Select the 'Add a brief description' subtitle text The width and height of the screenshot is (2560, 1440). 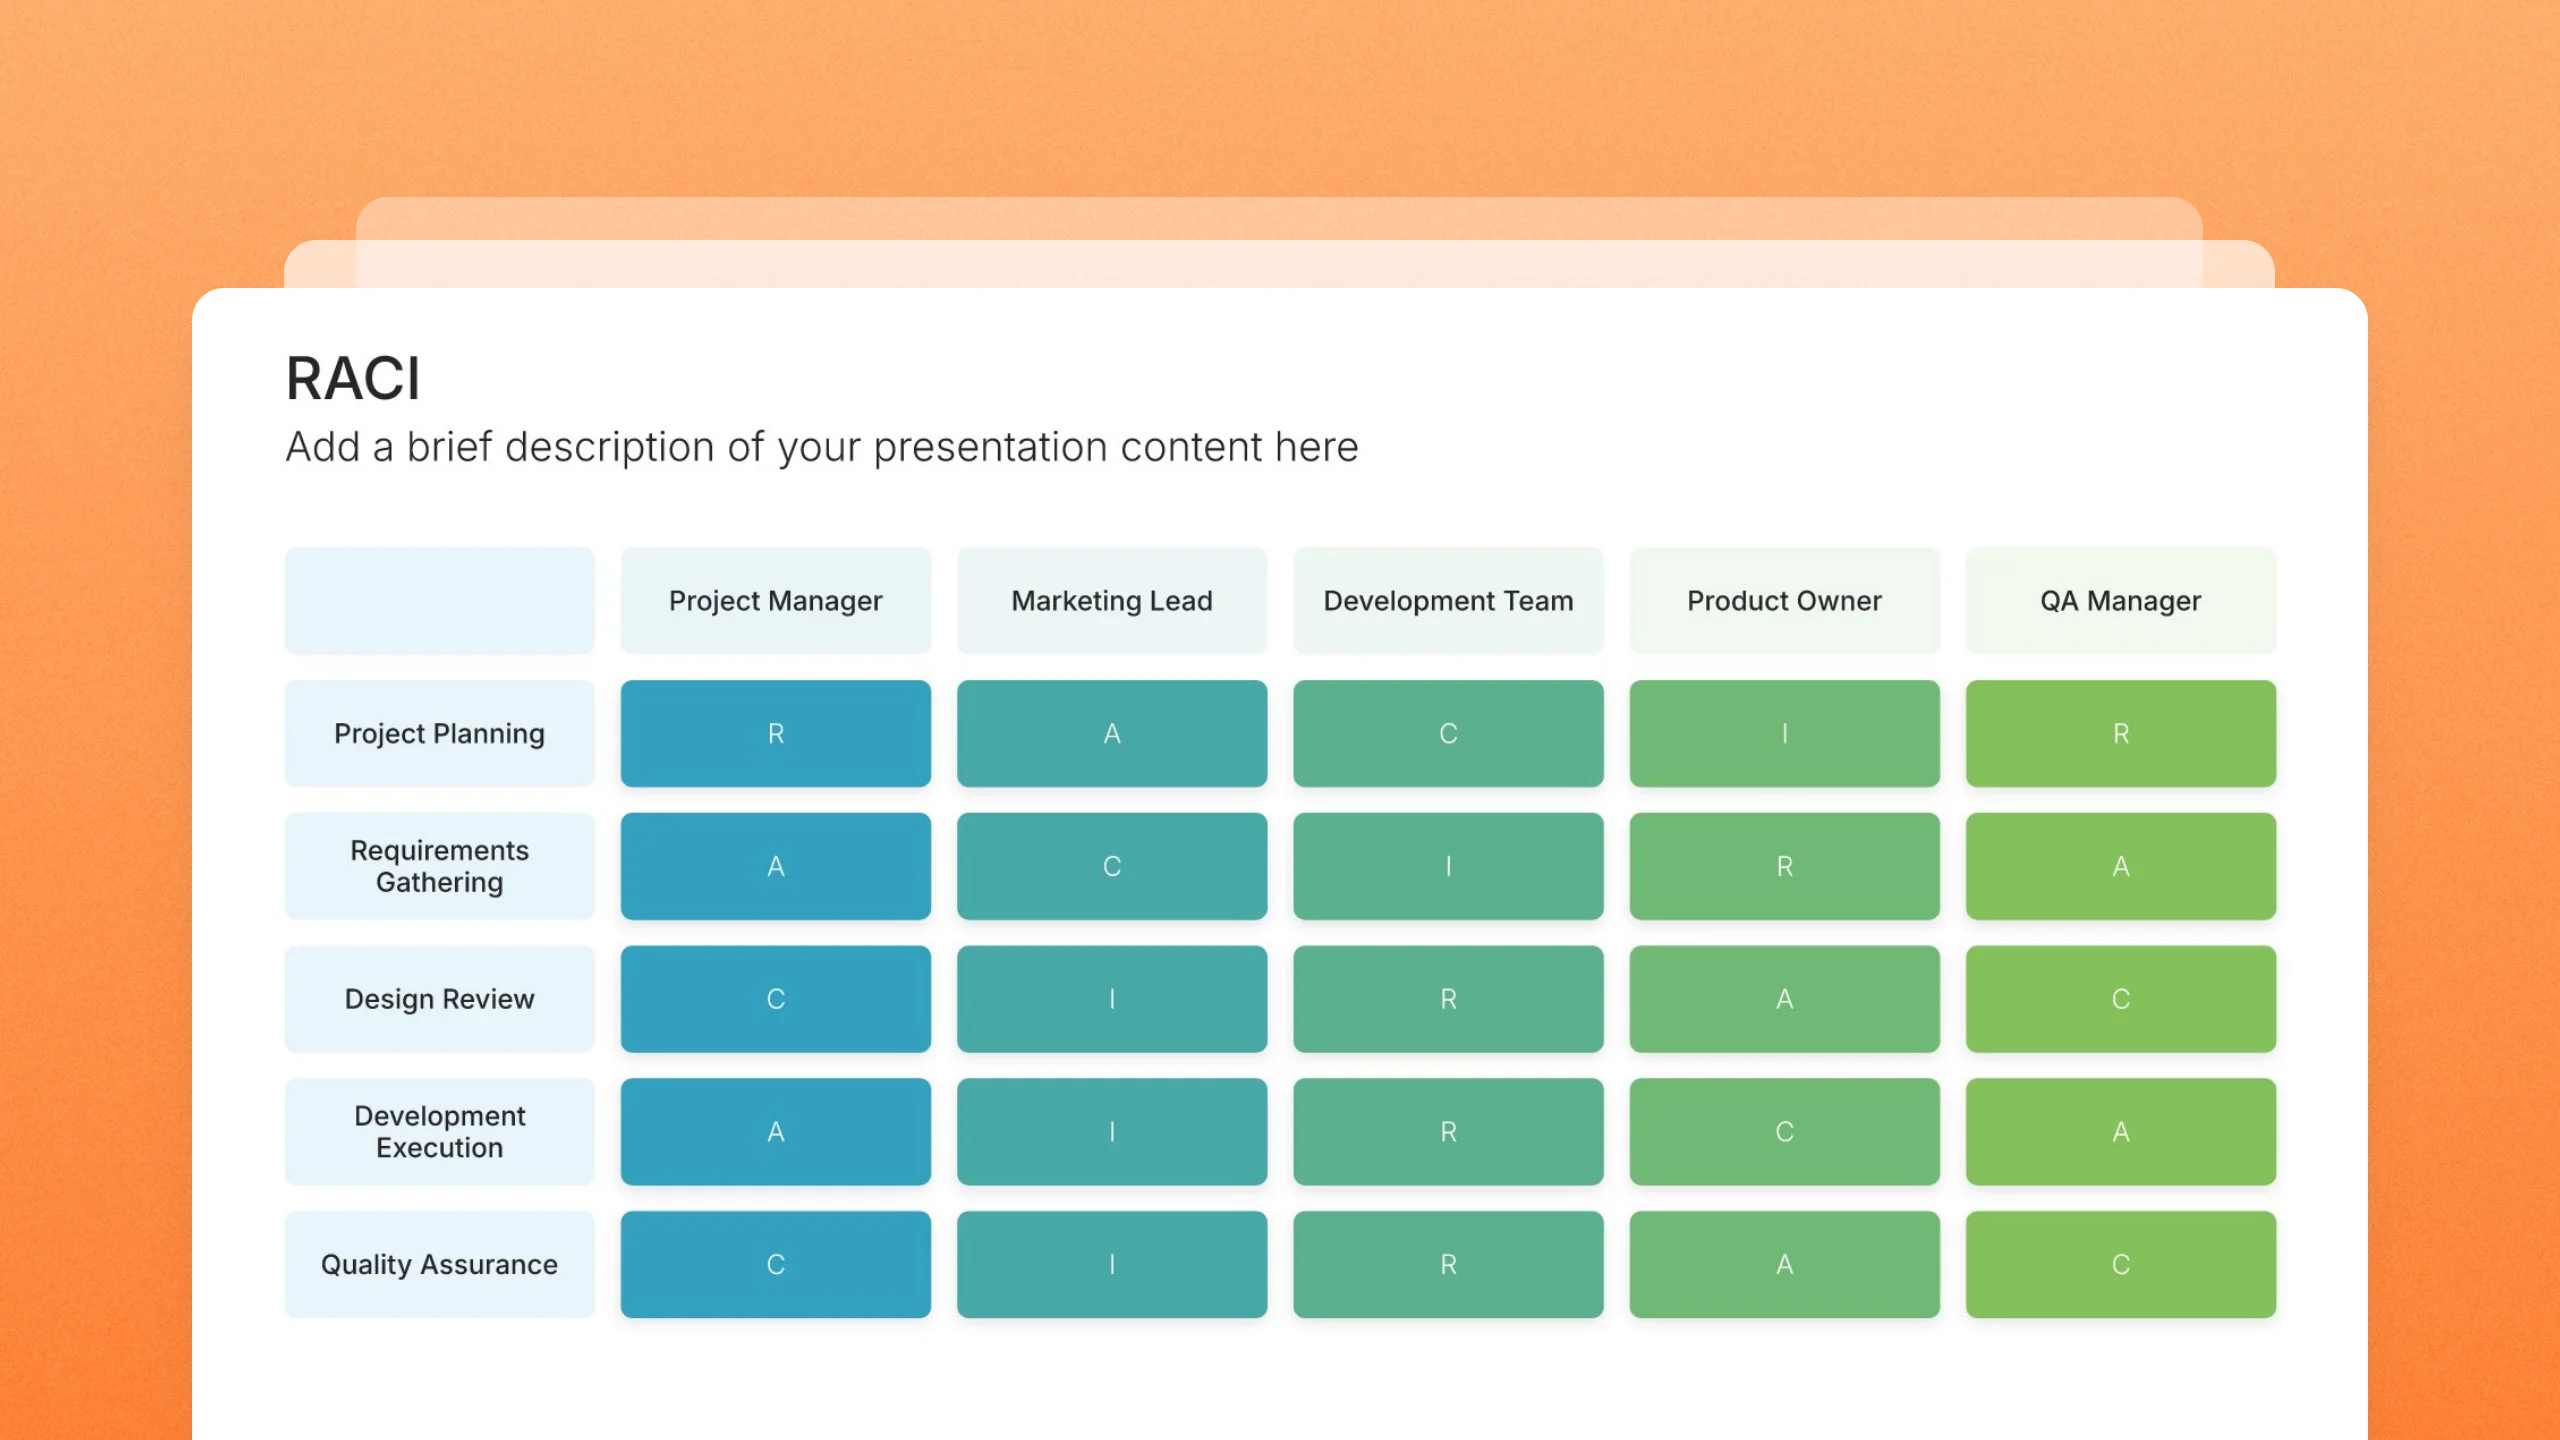pos(822,447)
